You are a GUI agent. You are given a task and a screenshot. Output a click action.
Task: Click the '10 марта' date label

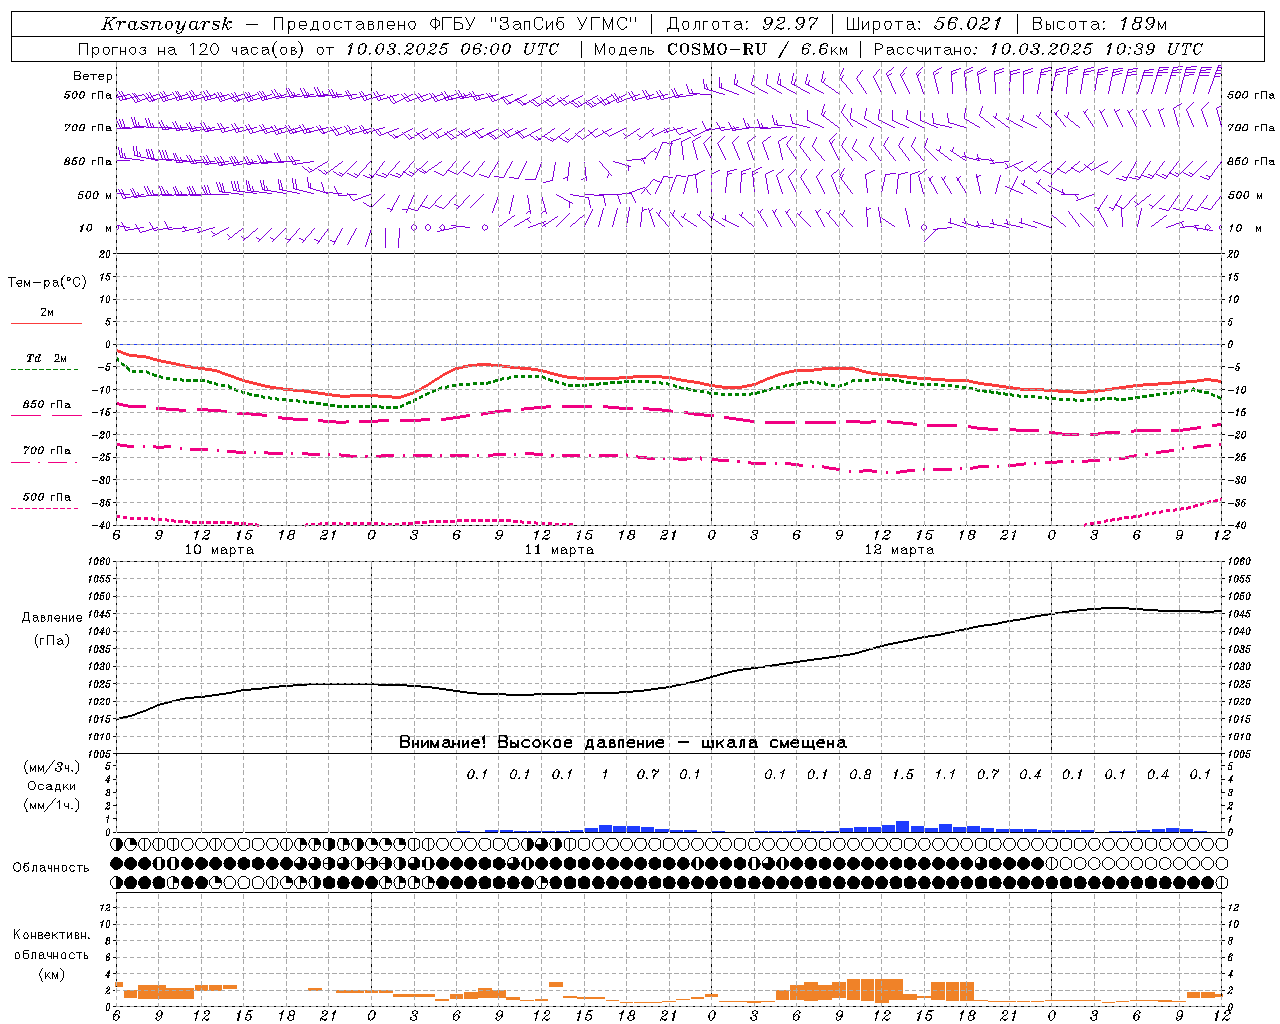tap(220, 550)
